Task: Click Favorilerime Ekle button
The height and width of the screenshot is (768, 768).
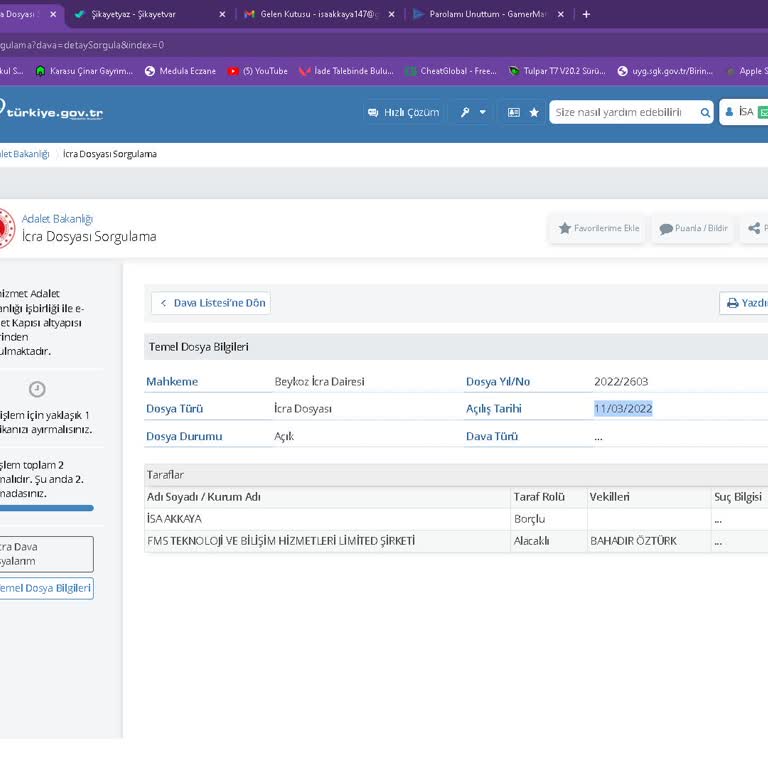Action: coord(598,228)
